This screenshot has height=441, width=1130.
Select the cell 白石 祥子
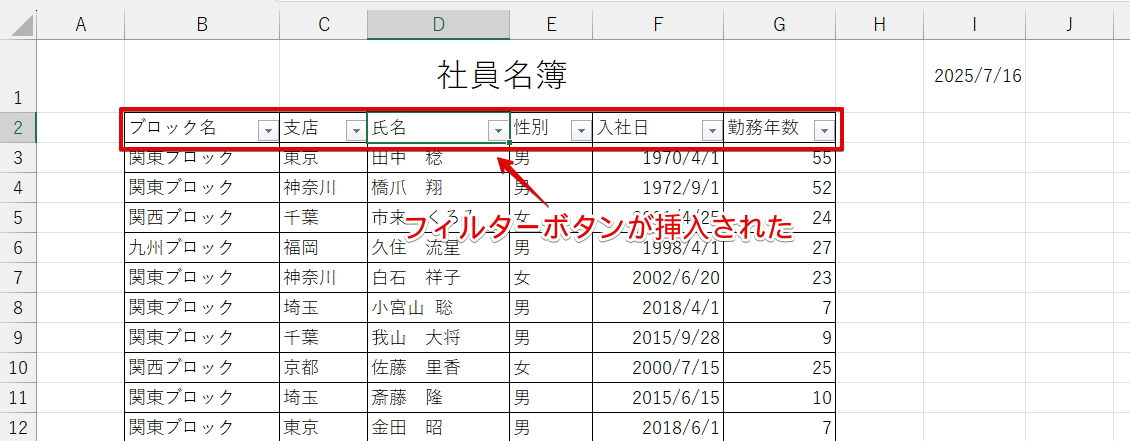(438, 277)
